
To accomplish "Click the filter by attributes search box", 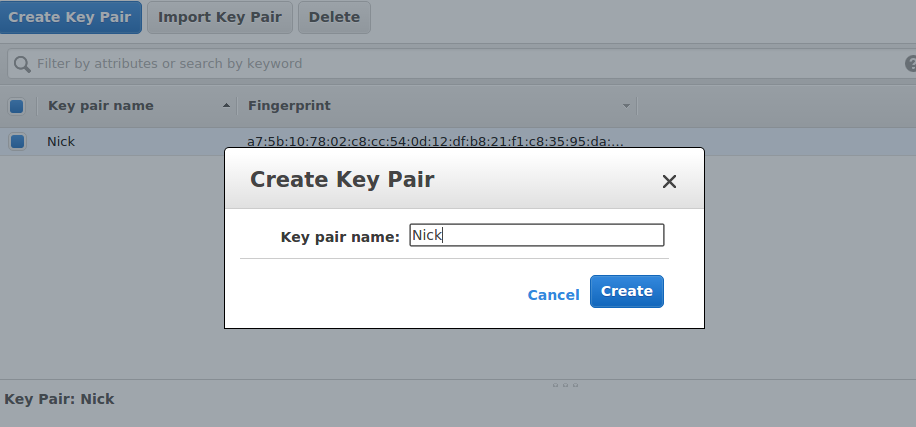I will pyautogui.click(x=462, y=64).
